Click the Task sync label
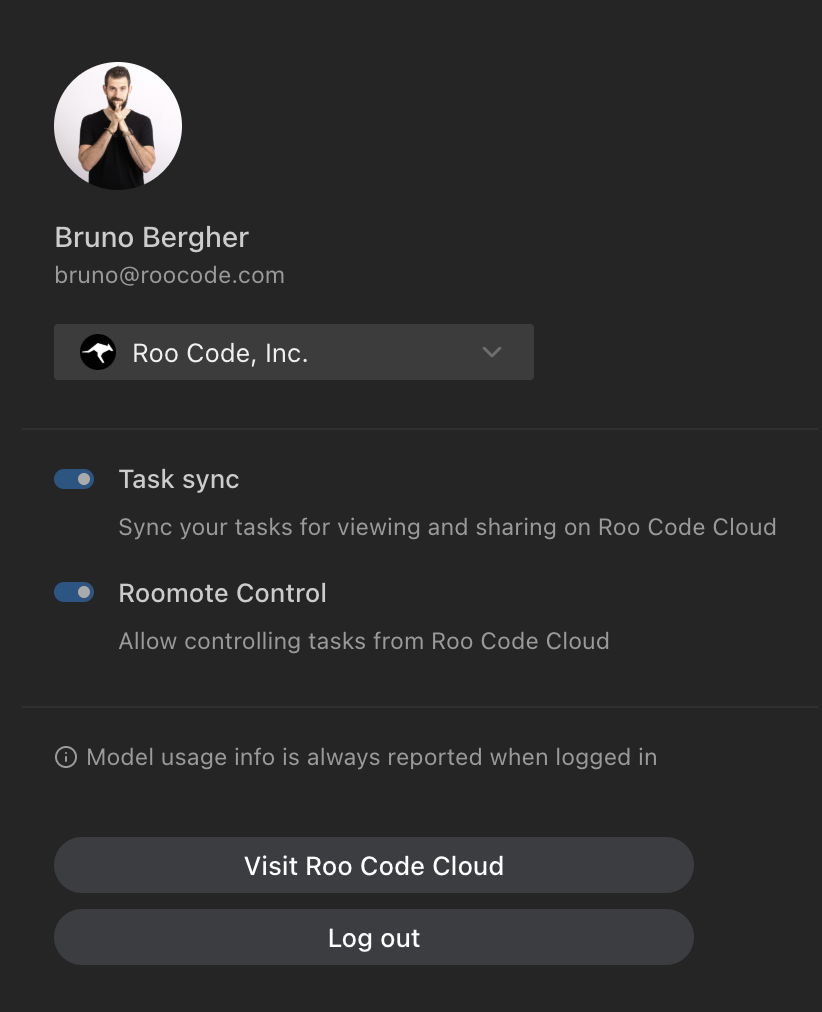This screenshot has height=1012, width=822. pyautogui.click(x=179, y=480)
